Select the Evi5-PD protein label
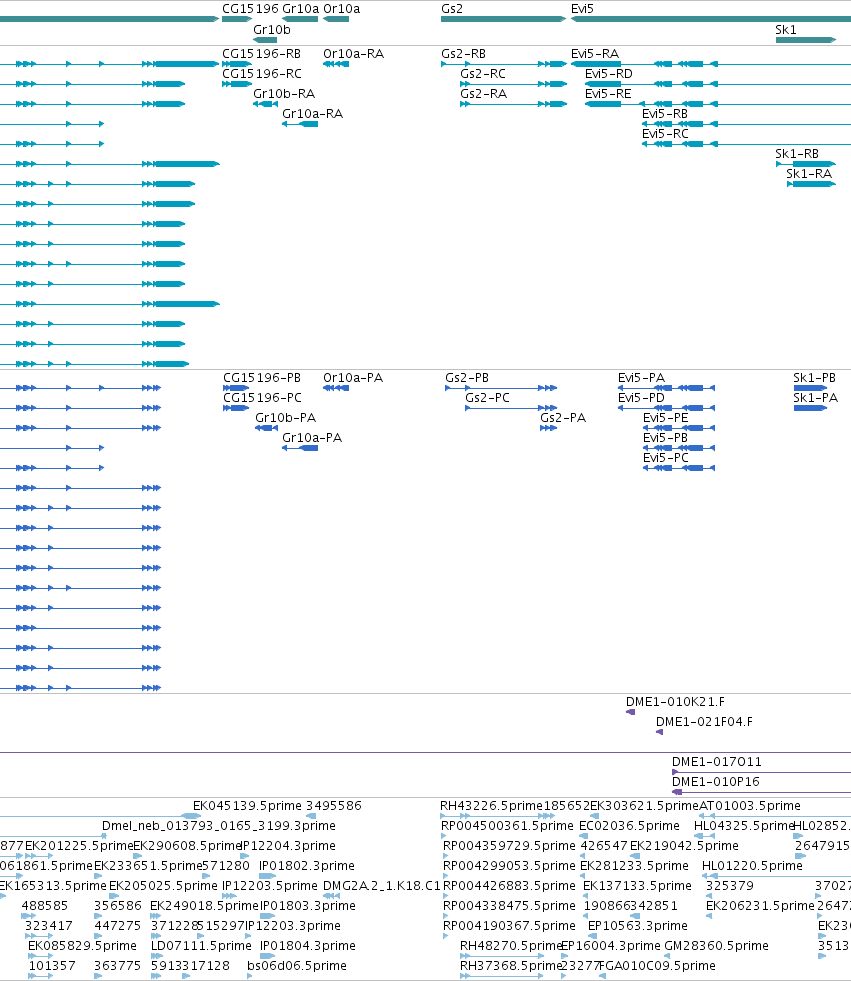The image size is (851, 981). click(x=641, y=398)
